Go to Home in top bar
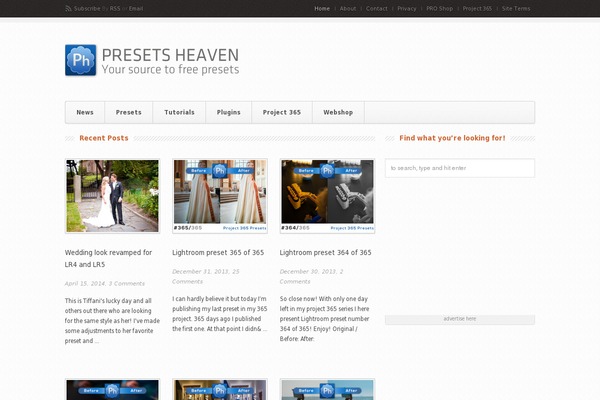This screenshot has width=600, height=400. click(322, 8)
